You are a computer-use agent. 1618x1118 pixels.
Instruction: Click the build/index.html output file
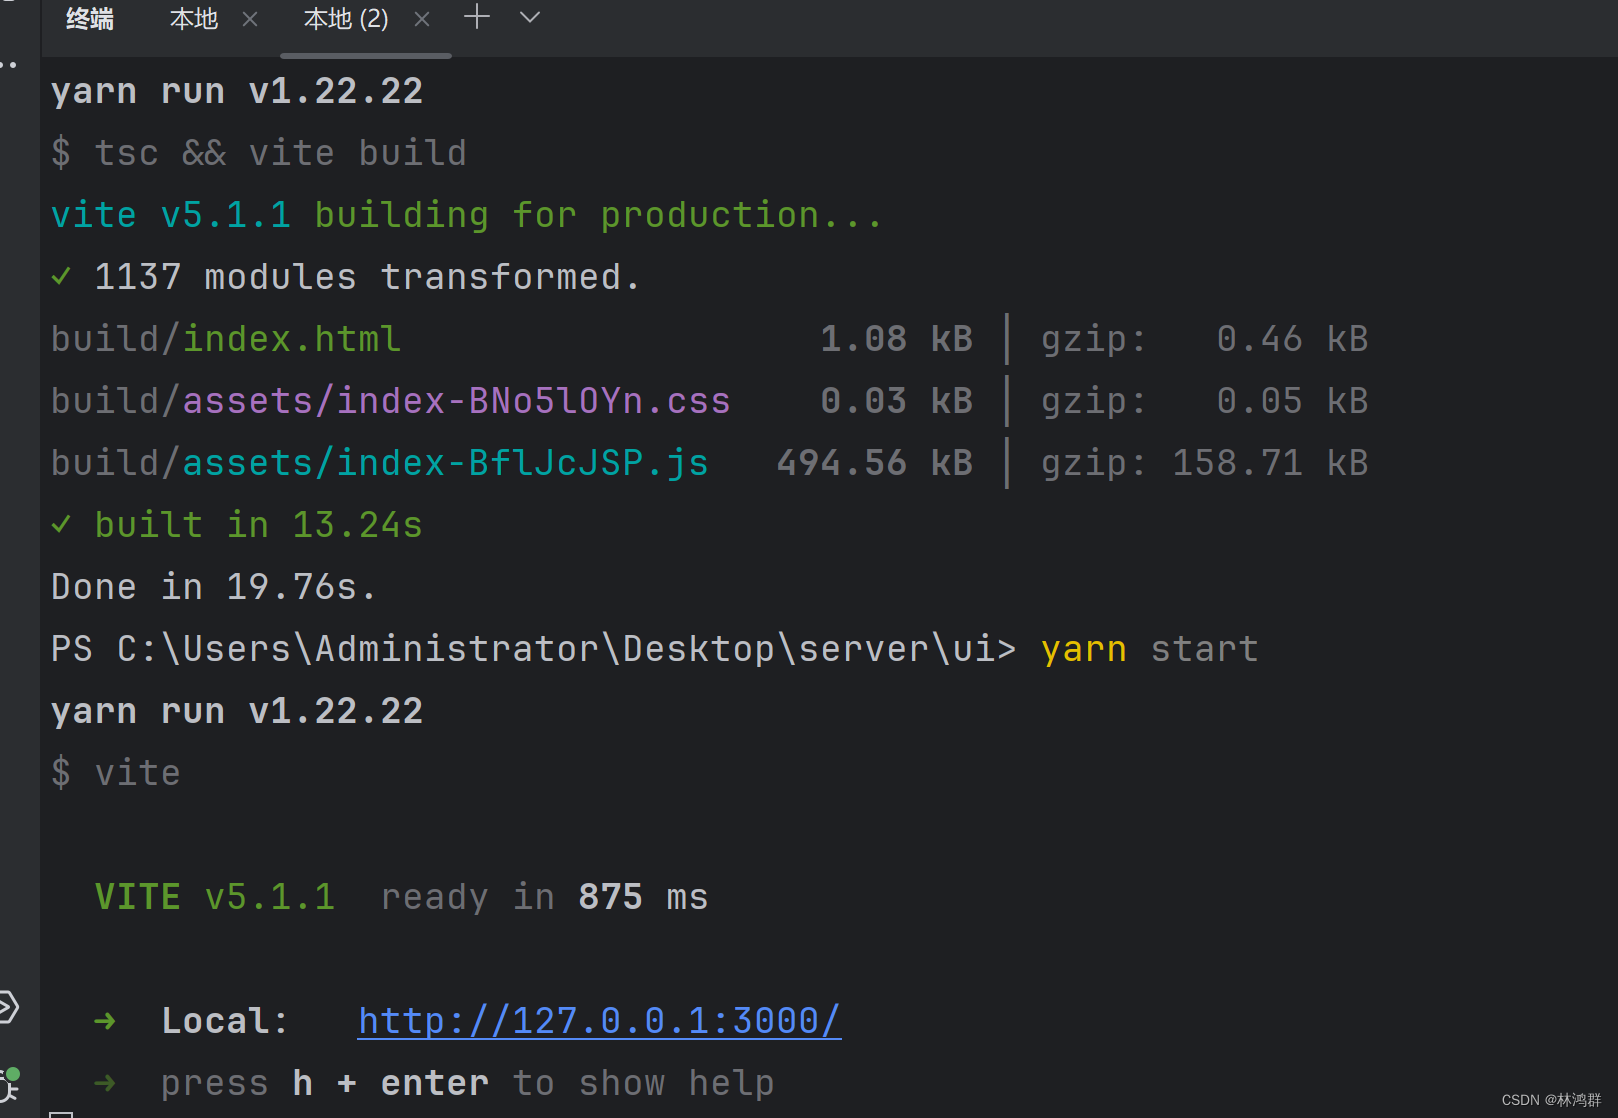click(226, 339)
